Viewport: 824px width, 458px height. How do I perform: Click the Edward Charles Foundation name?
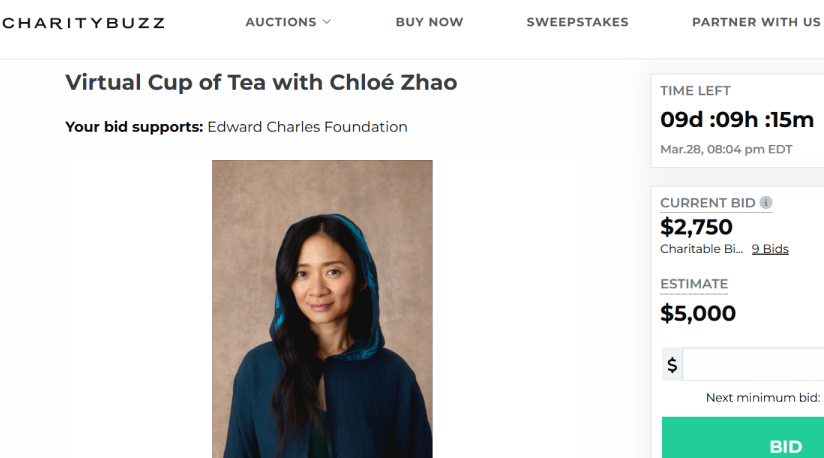click(x=307, y=127)
